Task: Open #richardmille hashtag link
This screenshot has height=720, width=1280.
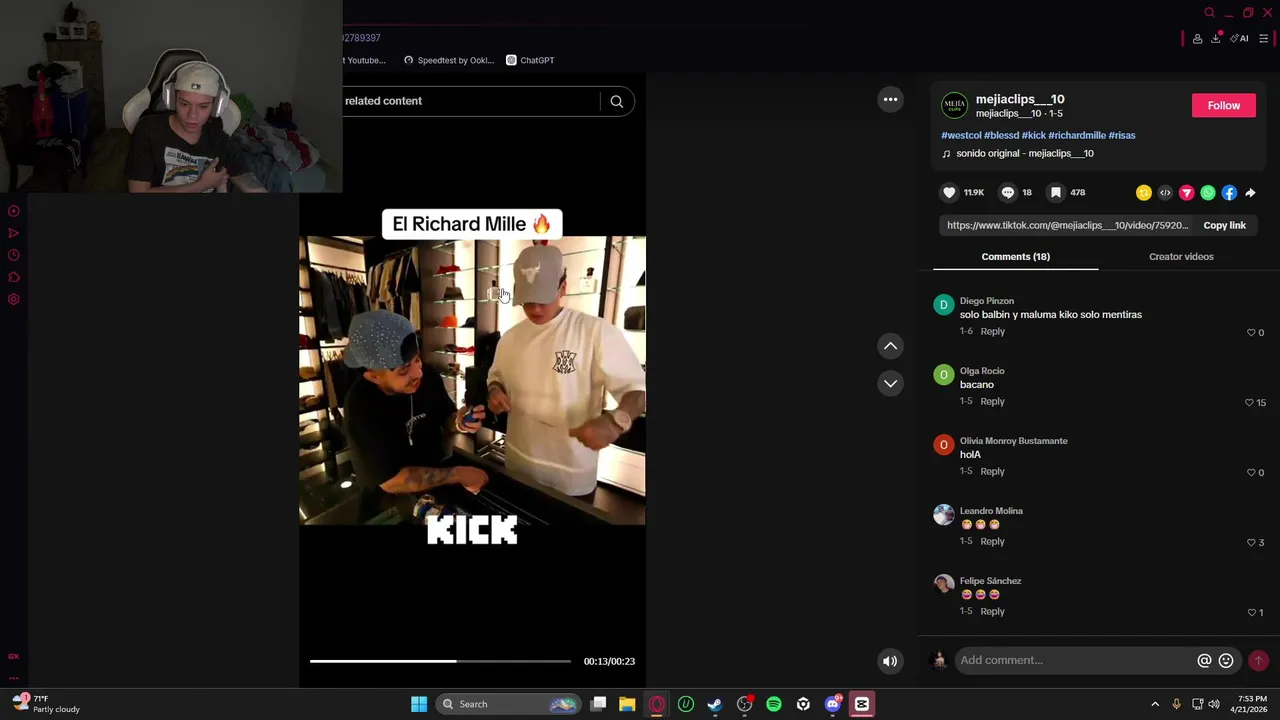Action: point(1077,135)
